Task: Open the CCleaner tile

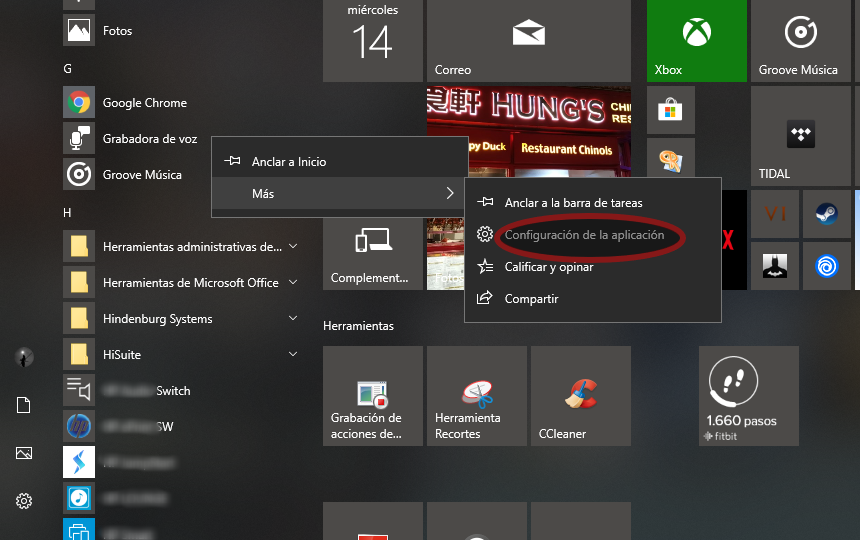Action: click(581, 396)
